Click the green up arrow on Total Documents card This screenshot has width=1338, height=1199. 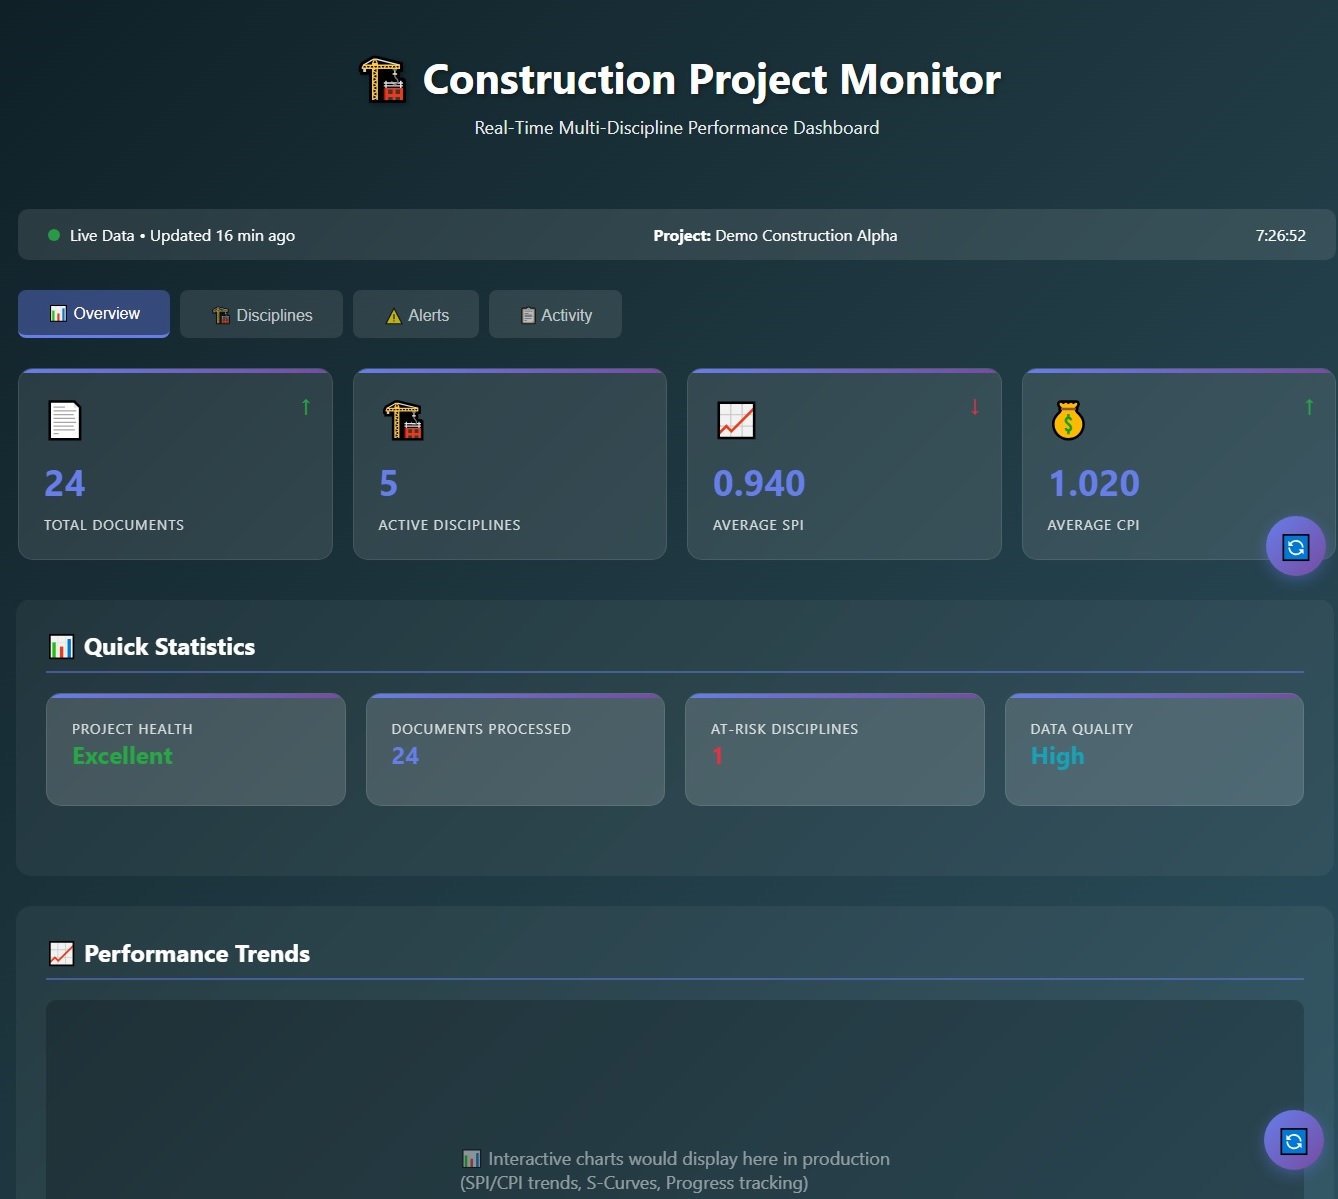click(306, 407)
